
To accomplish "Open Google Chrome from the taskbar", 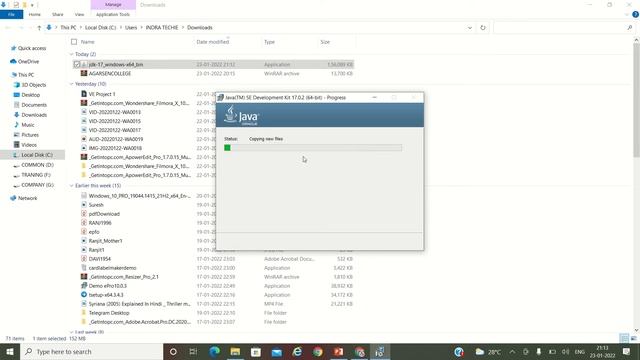I will [x=318, y=351].
